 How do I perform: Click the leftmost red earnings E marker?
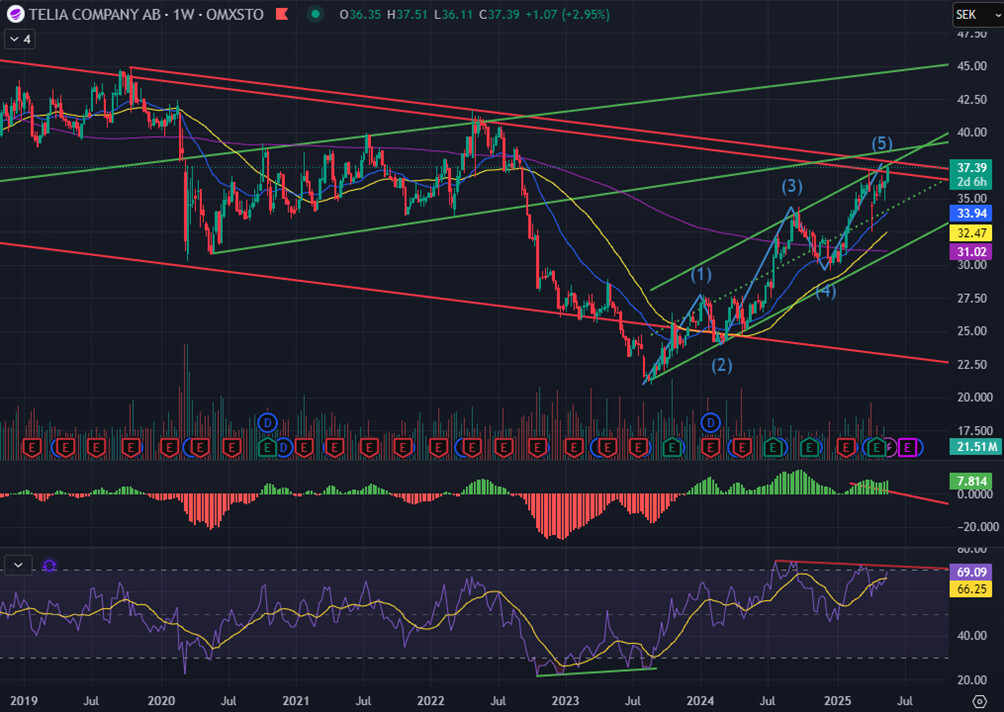tap(32, 447)
